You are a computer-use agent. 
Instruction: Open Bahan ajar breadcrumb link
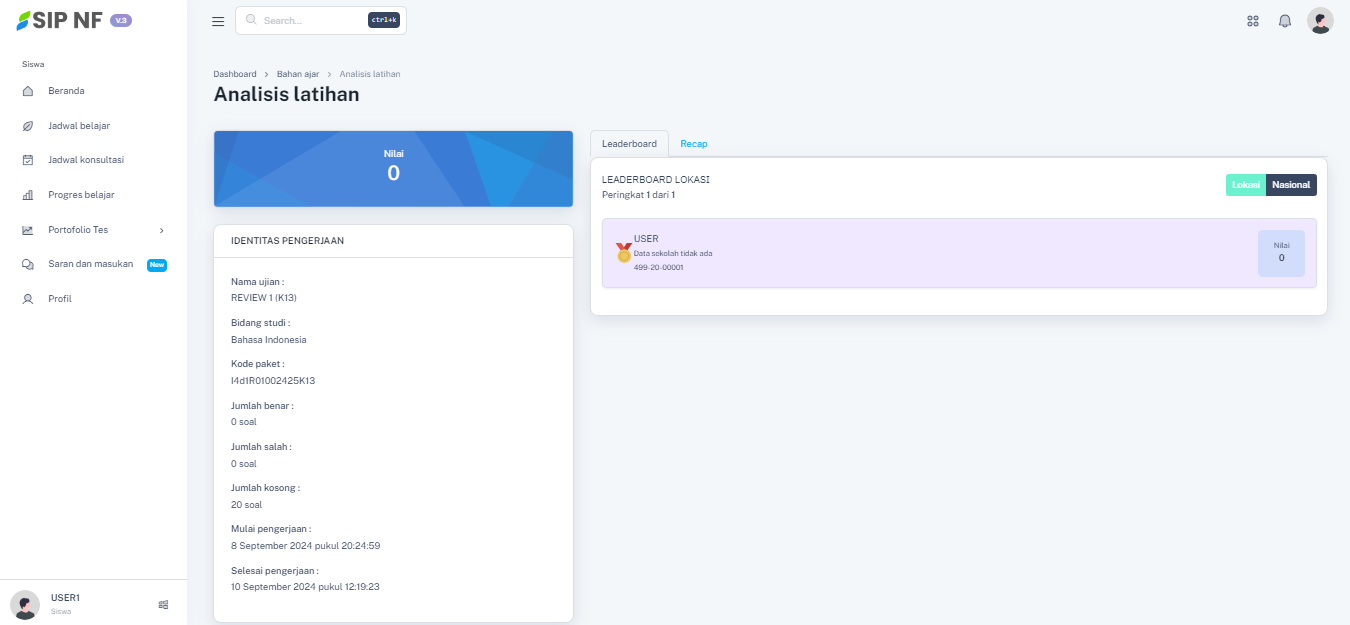tap(297, 74)
